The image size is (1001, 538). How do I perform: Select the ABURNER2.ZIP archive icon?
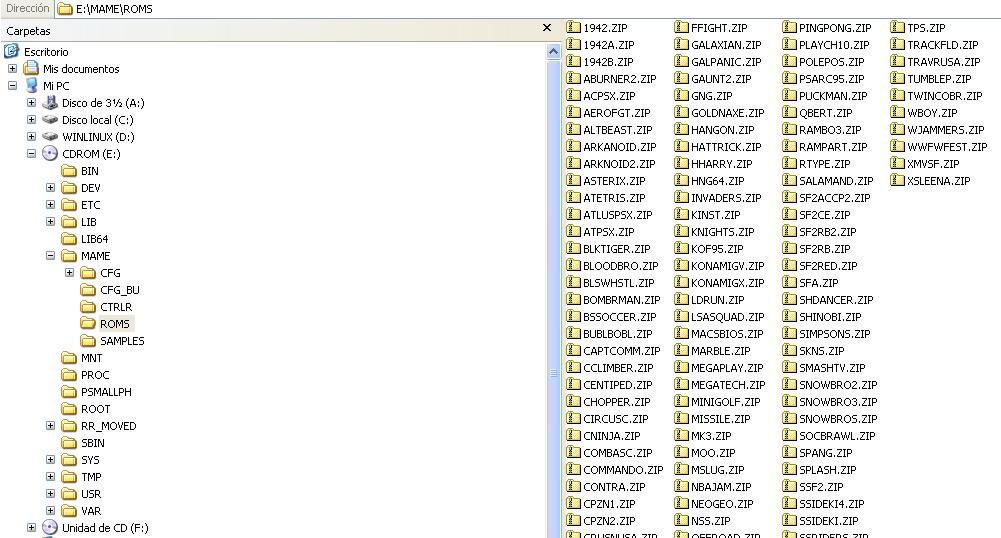[573, 78]
